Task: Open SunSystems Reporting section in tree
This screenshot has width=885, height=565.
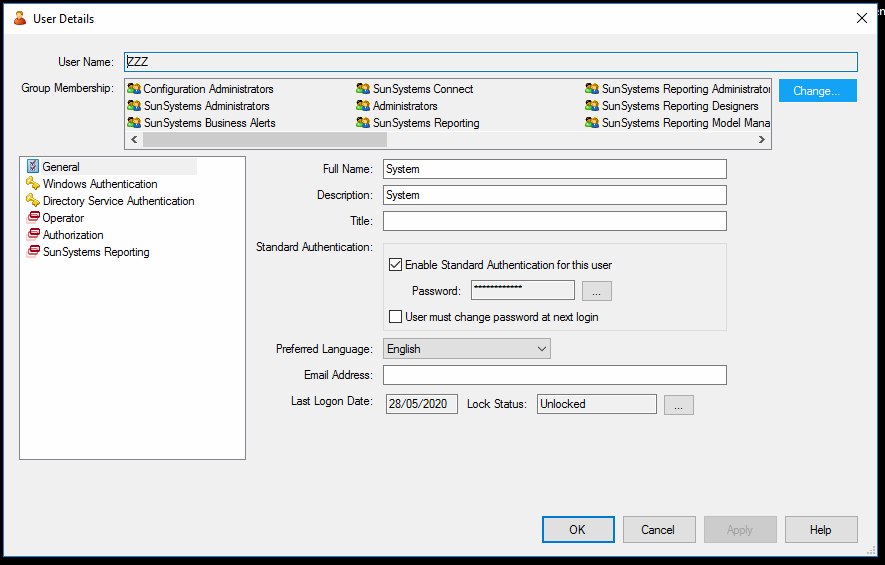Action: pos(96,252)
